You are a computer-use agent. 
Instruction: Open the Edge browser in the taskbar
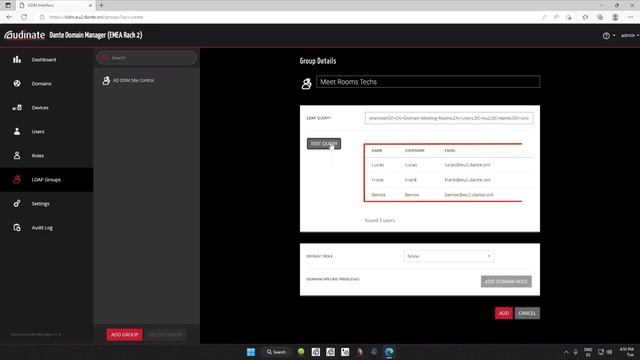point(389,352)
